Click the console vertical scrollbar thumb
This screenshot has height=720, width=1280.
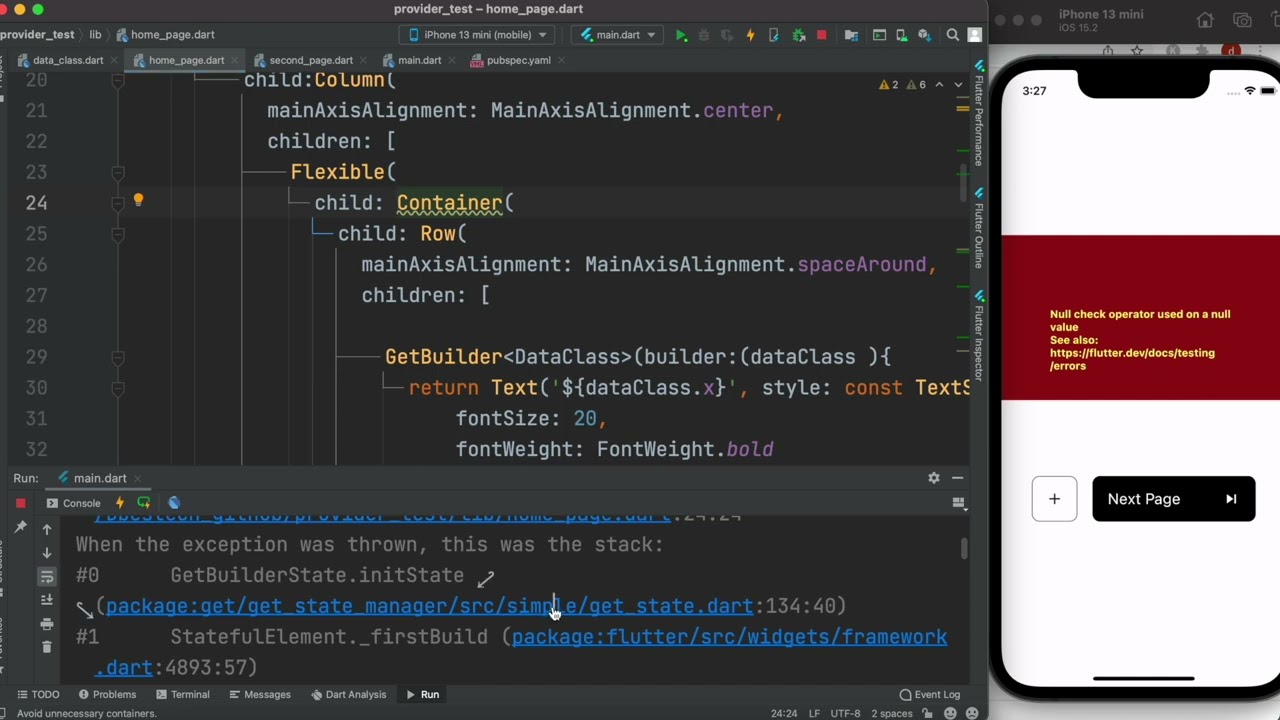pyautogui.click(x=964, y=549)
